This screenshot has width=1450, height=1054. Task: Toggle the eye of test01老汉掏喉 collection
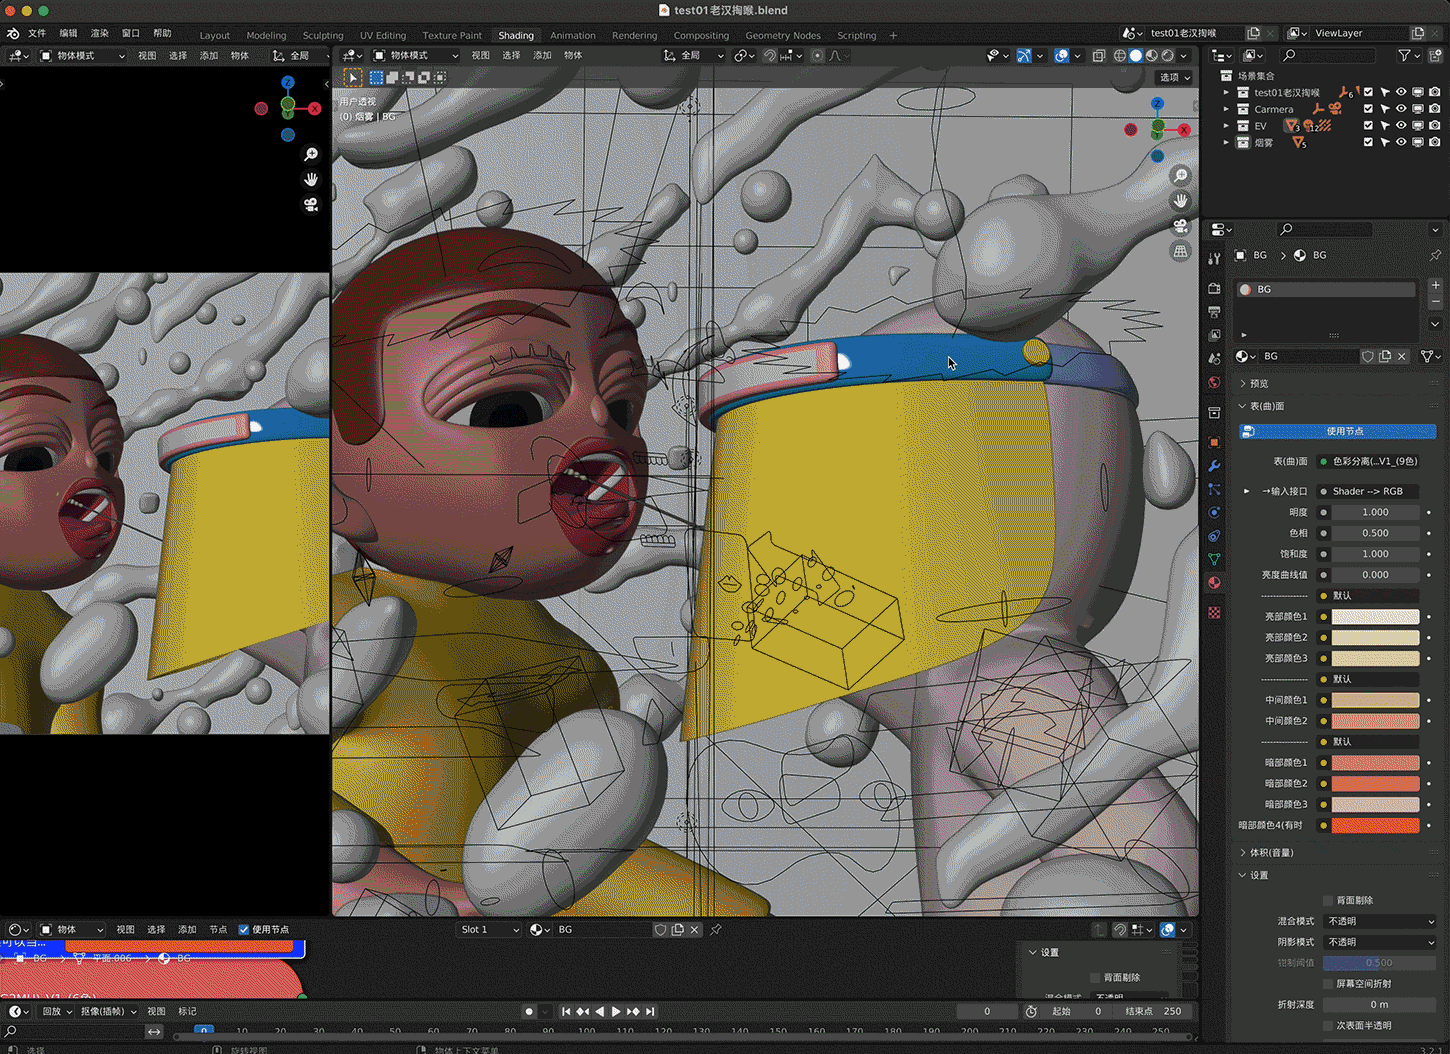tap(1401, 92)
